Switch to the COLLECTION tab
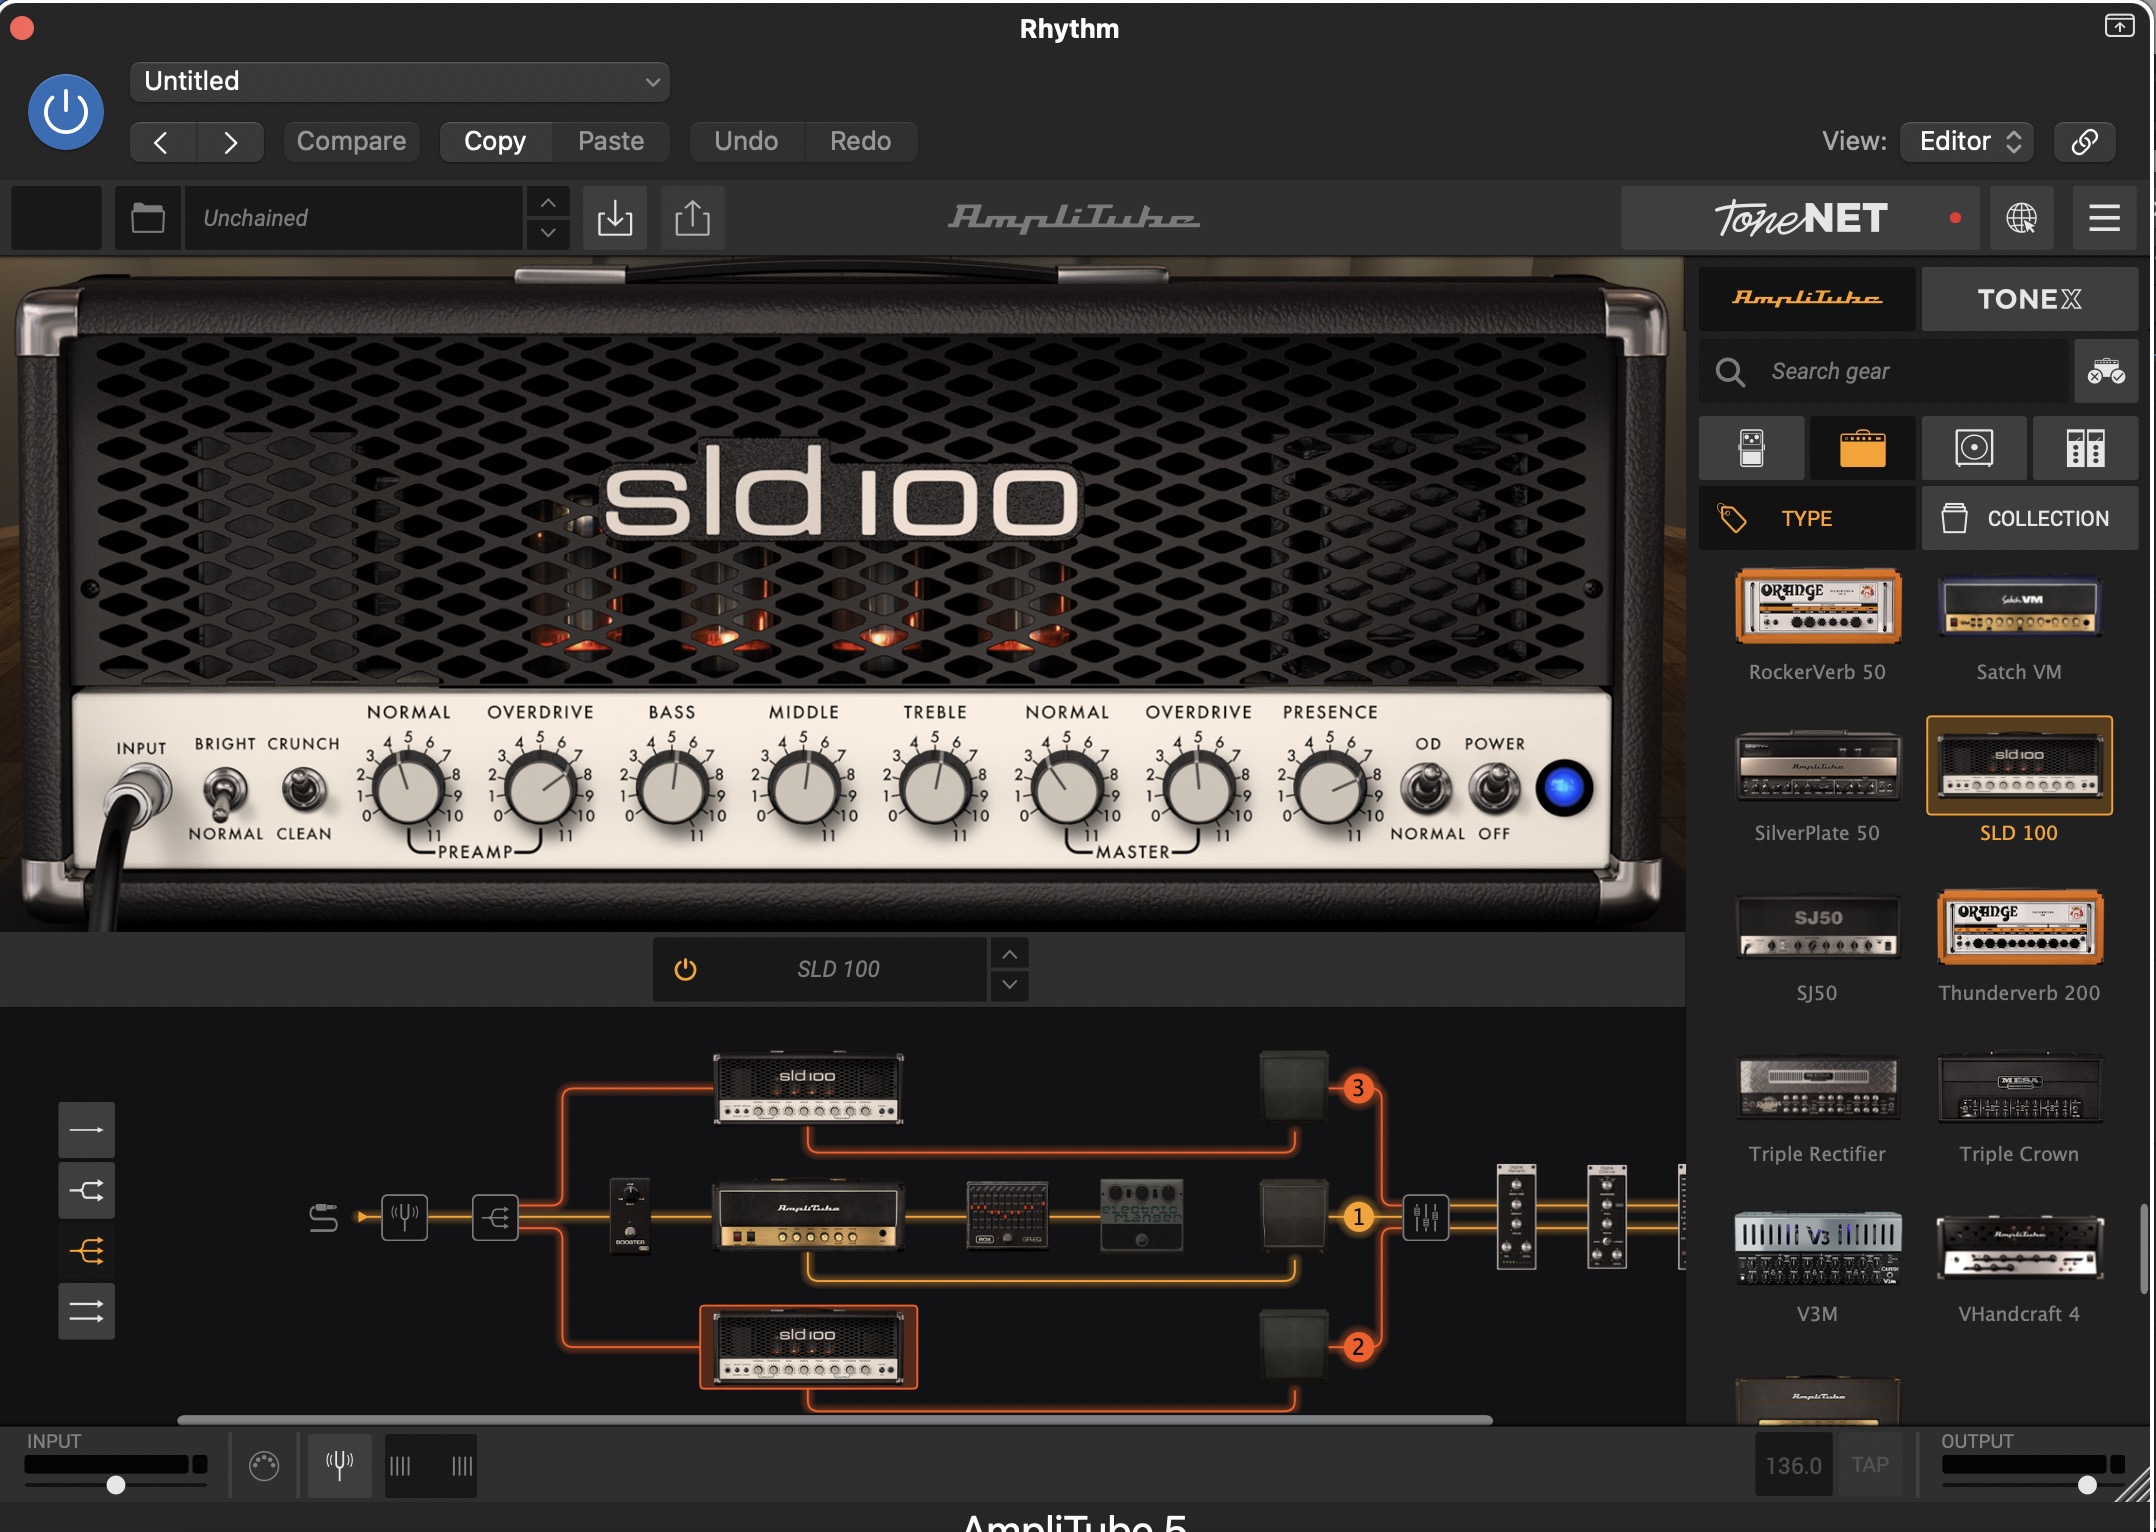 point(2028,518)
